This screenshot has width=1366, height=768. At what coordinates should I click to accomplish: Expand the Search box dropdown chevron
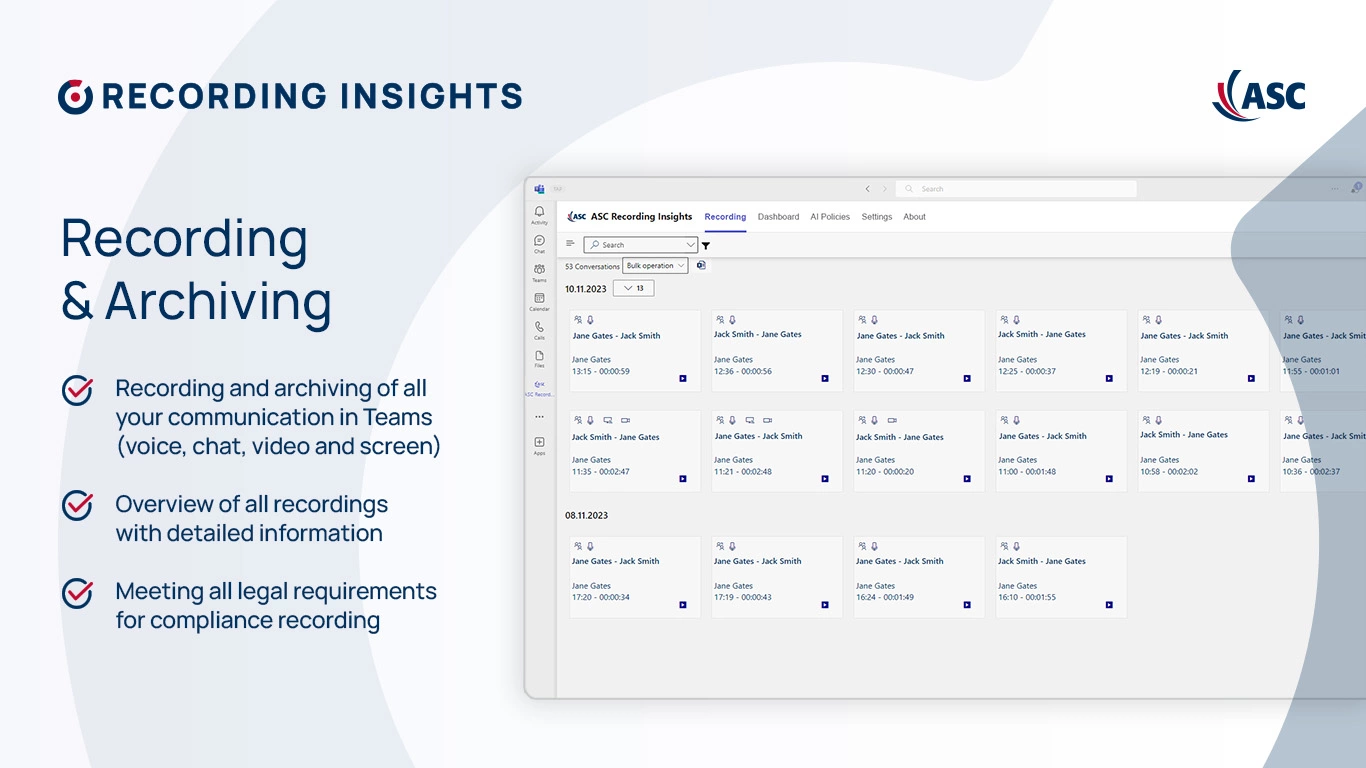coord(690,245)
